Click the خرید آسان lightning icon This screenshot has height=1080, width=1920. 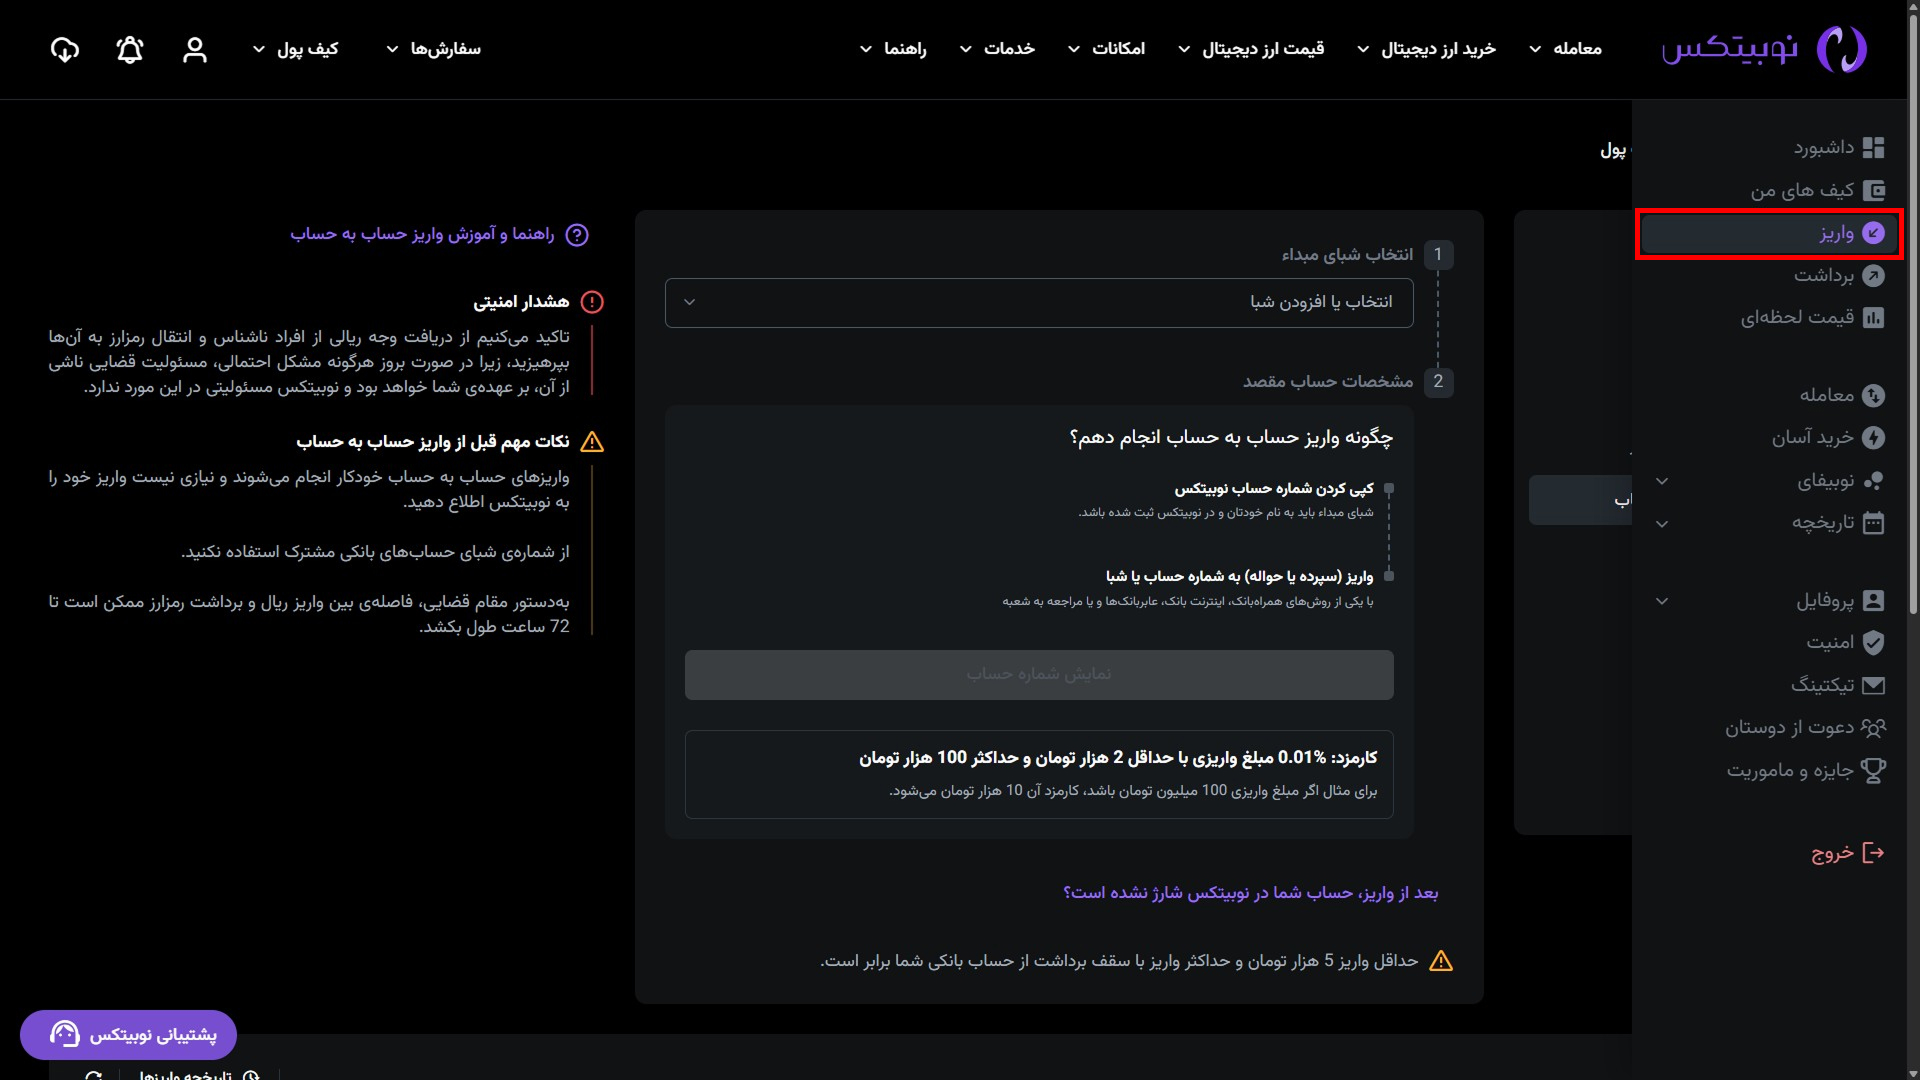pyautogui.click(x=1874, y=437)
